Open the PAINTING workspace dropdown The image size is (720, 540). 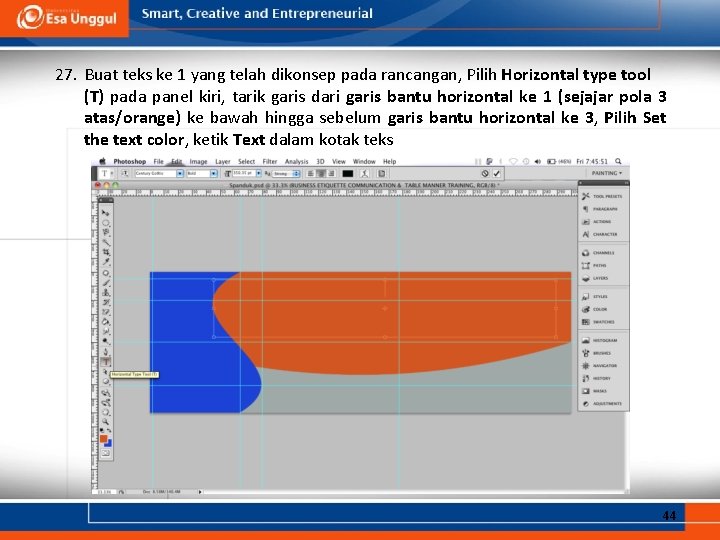606,174
